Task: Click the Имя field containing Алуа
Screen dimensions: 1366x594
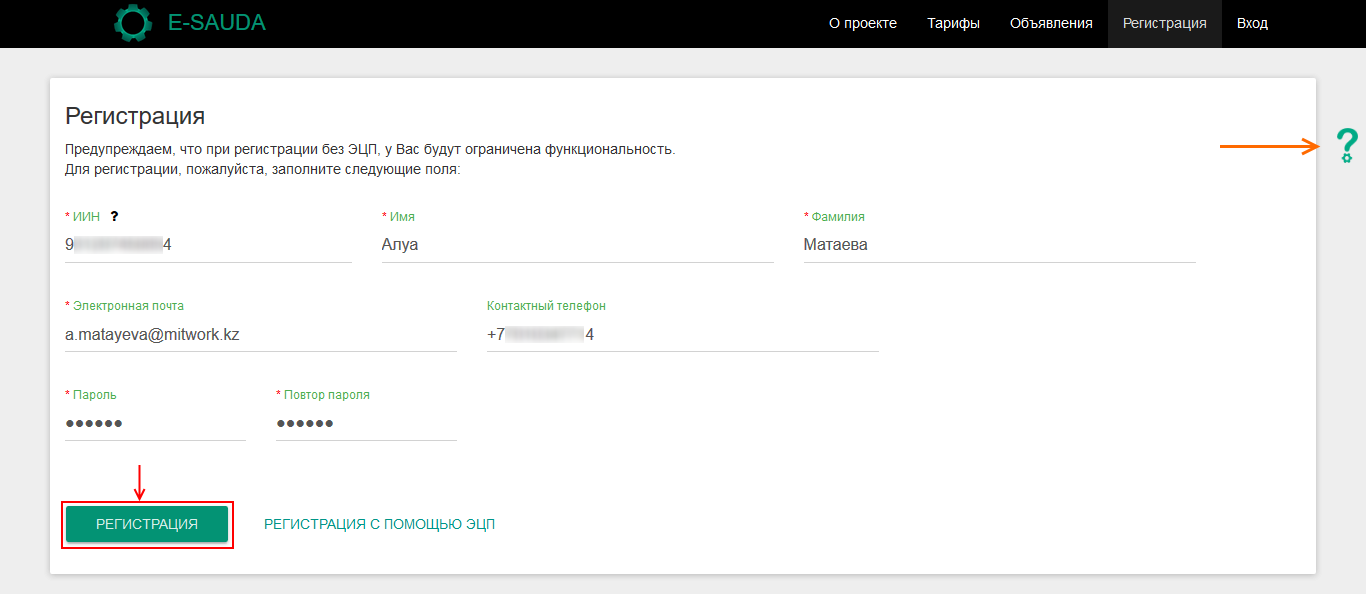Action: click(x=577, y=245)
